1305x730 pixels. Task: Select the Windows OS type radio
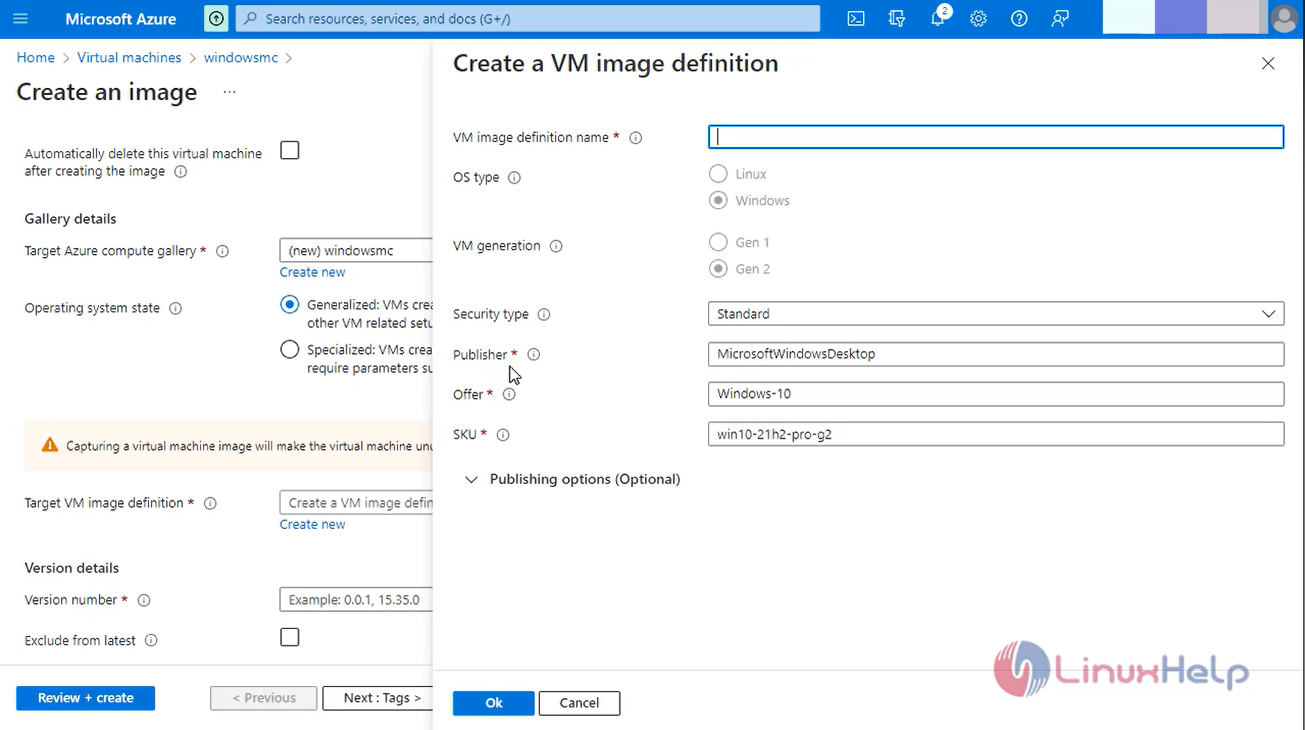(x=718, y=200)
